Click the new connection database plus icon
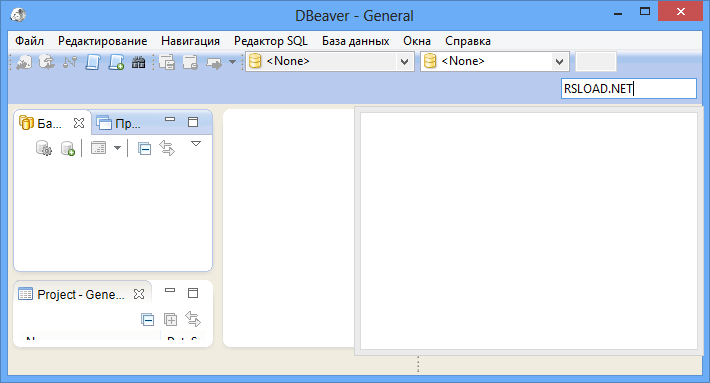Image resolution: width=710 pixels, height=383 pixels. coord(67,148)
